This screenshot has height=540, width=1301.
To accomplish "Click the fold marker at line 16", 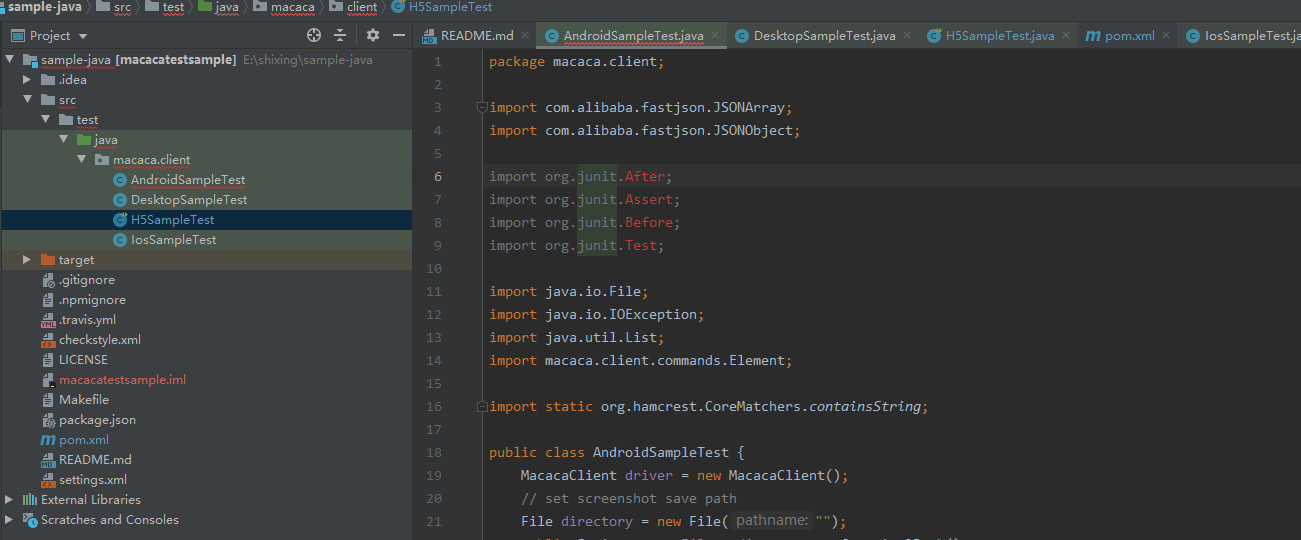I will click(481, 406).
